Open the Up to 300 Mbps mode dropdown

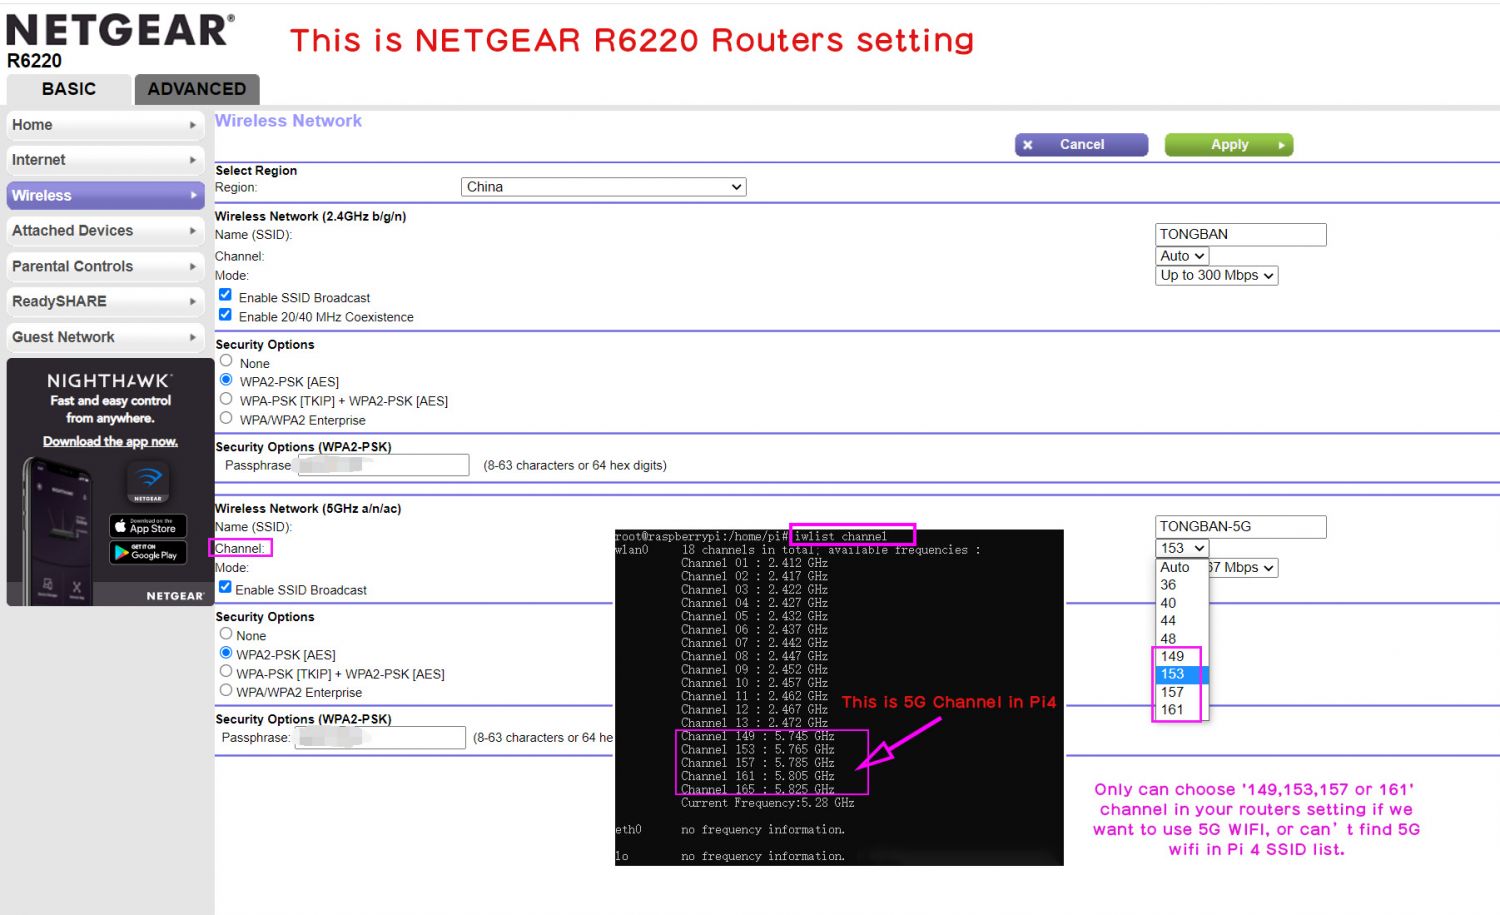click(1217, 275)
